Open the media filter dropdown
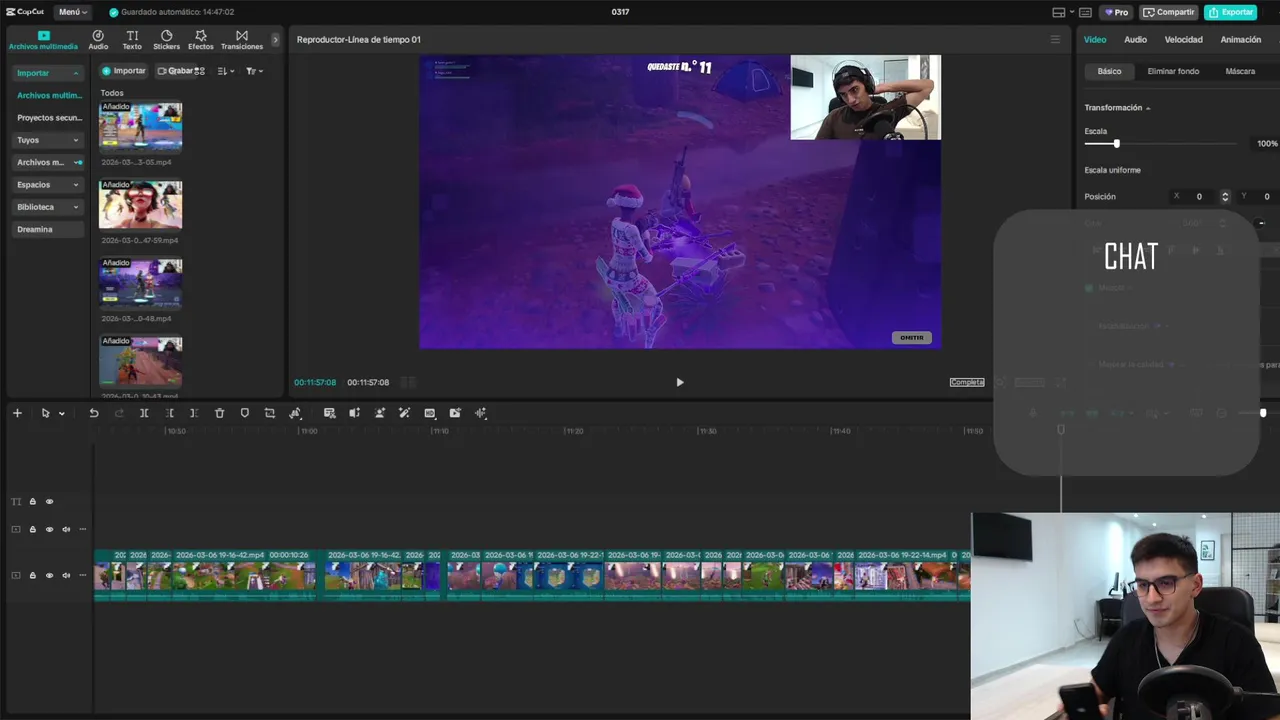 [254, 71]
